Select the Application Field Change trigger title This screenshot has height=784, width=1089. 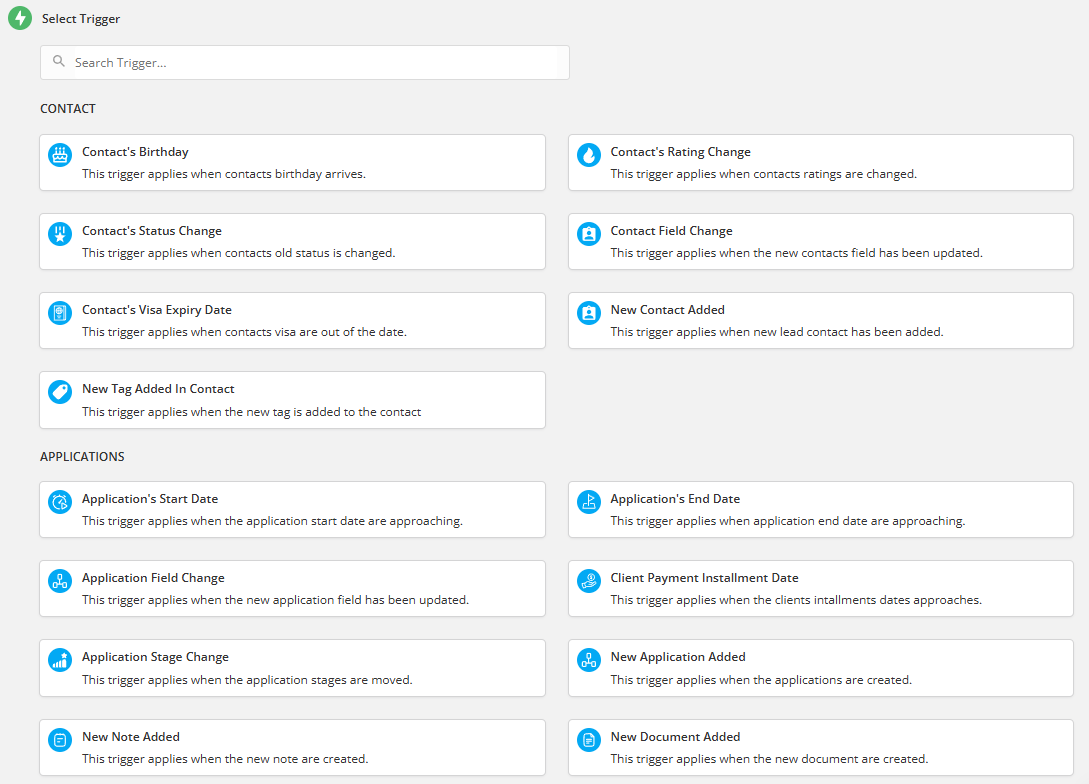[153, 578]
